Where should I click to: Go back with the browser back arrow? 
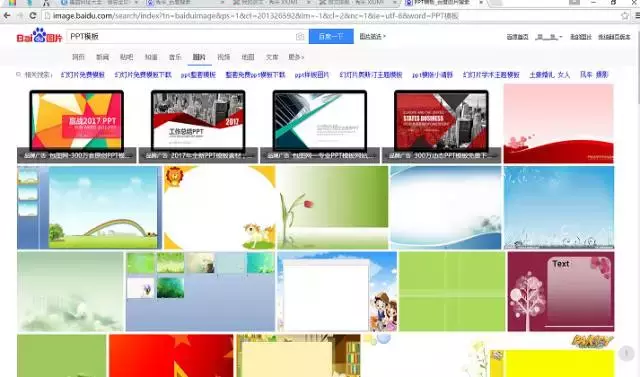click(7, 16)
